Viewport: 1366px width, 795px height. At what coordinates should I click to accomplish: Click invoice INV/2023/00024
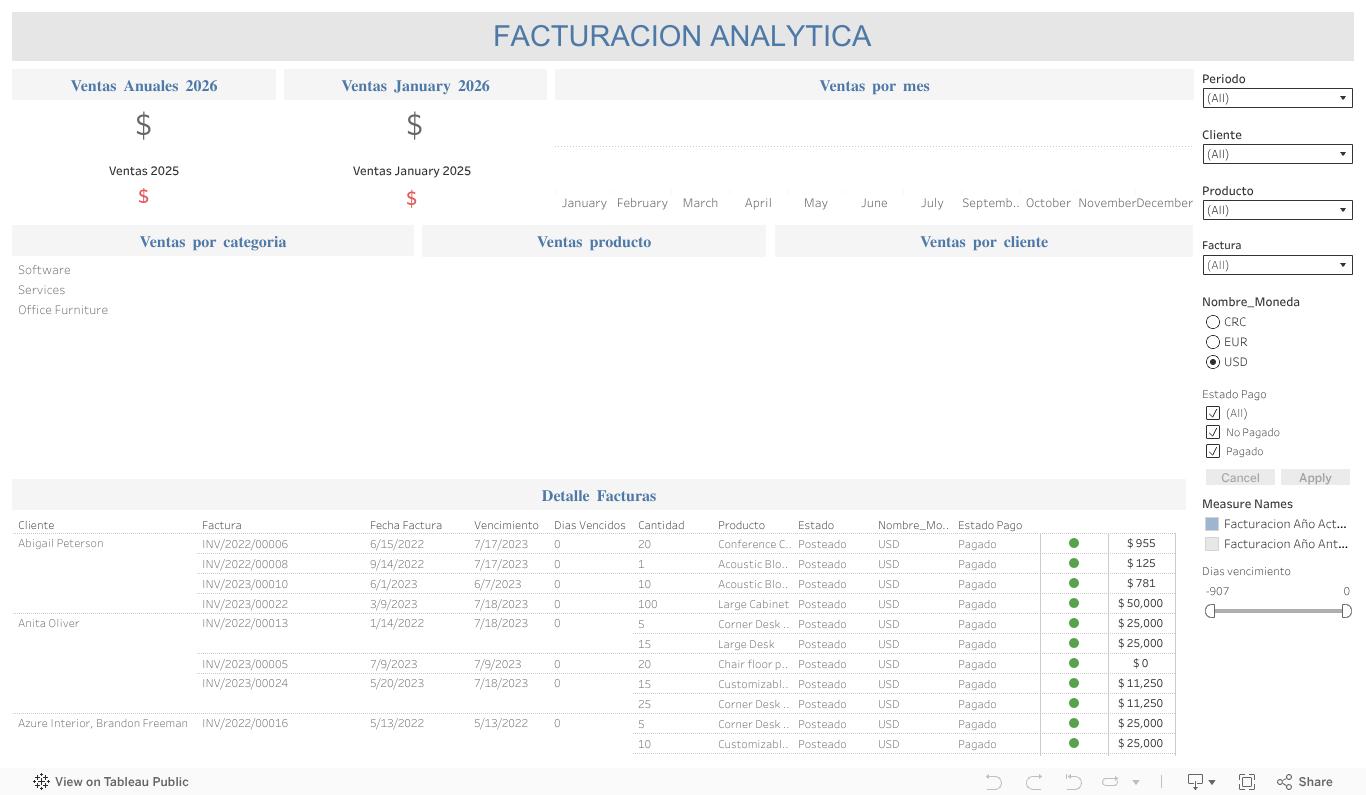coord(245,684)
